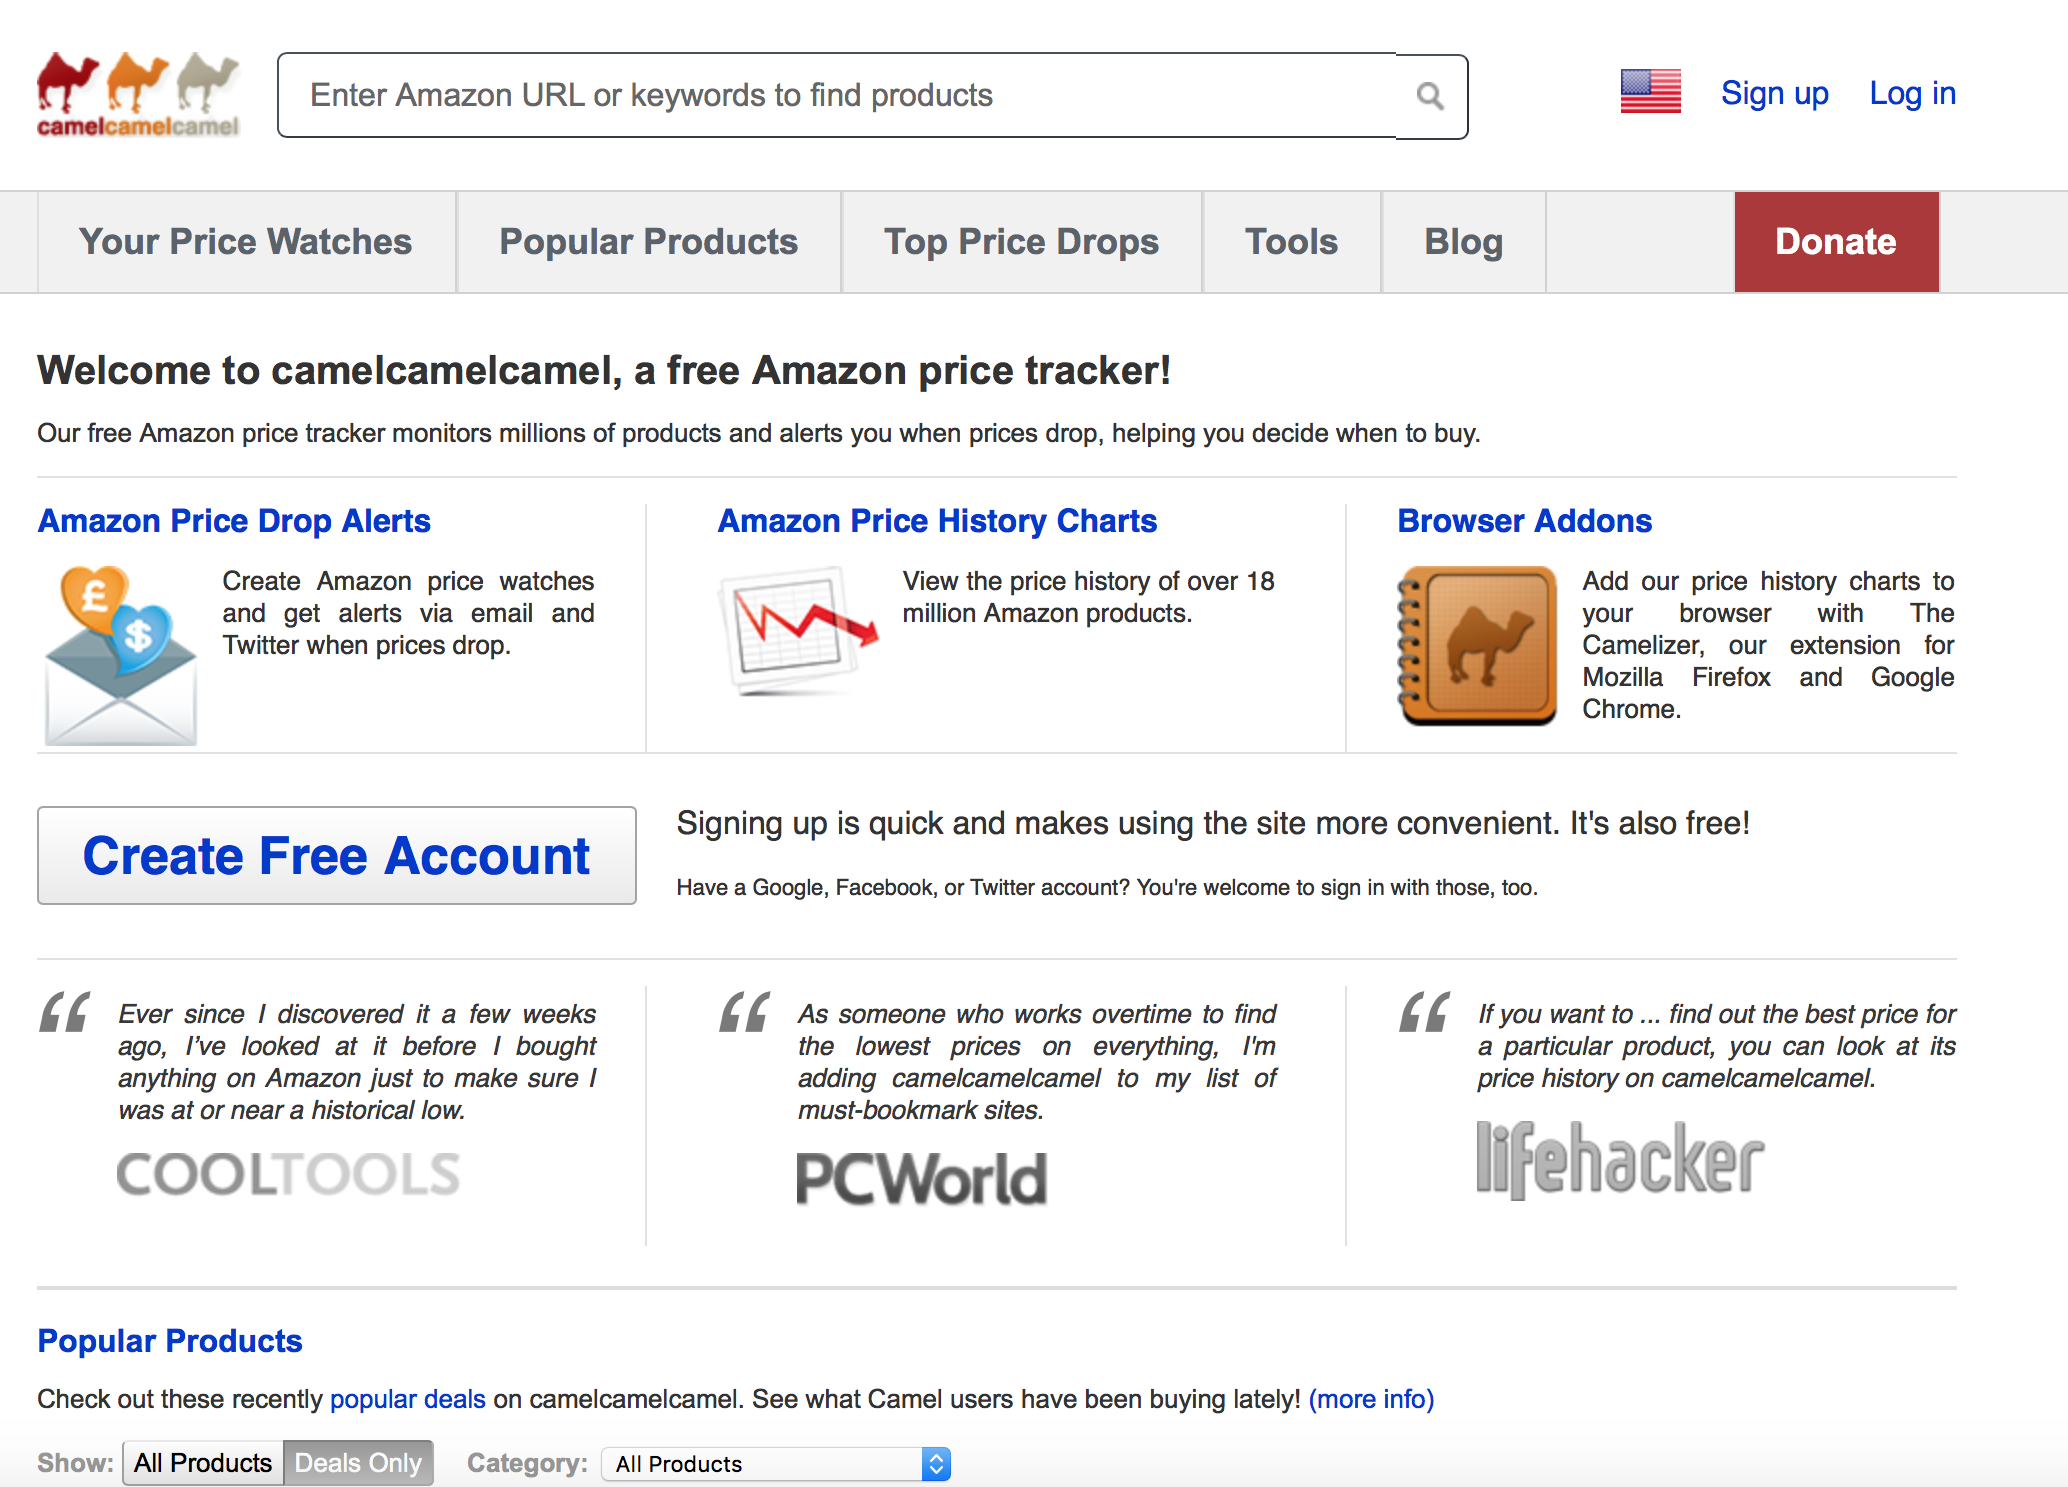Open the Tools menu item
This screenshot has width=2068, height=1487.
click(x=1291, y=242)
